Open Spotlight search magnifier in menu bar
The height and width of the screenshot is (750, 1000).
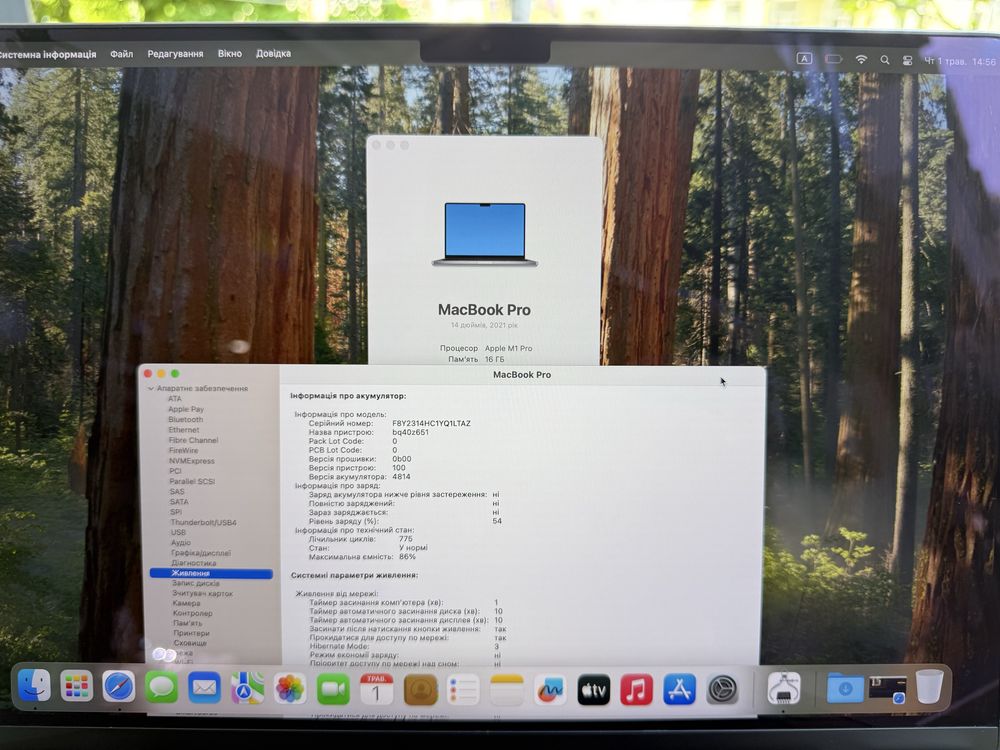pyautogui.click(x=885, y=60)
